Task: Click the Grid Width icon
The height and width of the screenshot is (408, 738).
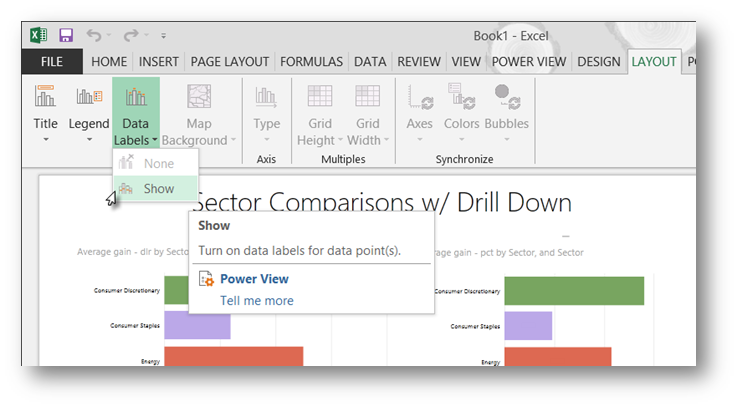Action: click(x=368, y=96)
